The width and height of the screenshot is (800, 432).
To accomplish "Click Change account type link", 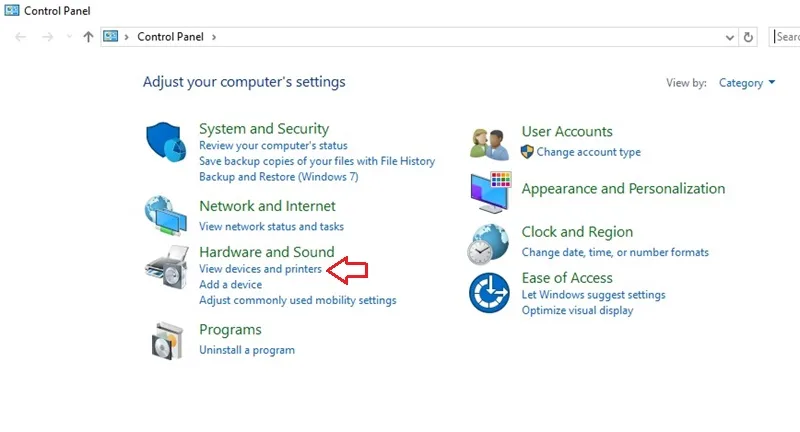I will 588,152.
